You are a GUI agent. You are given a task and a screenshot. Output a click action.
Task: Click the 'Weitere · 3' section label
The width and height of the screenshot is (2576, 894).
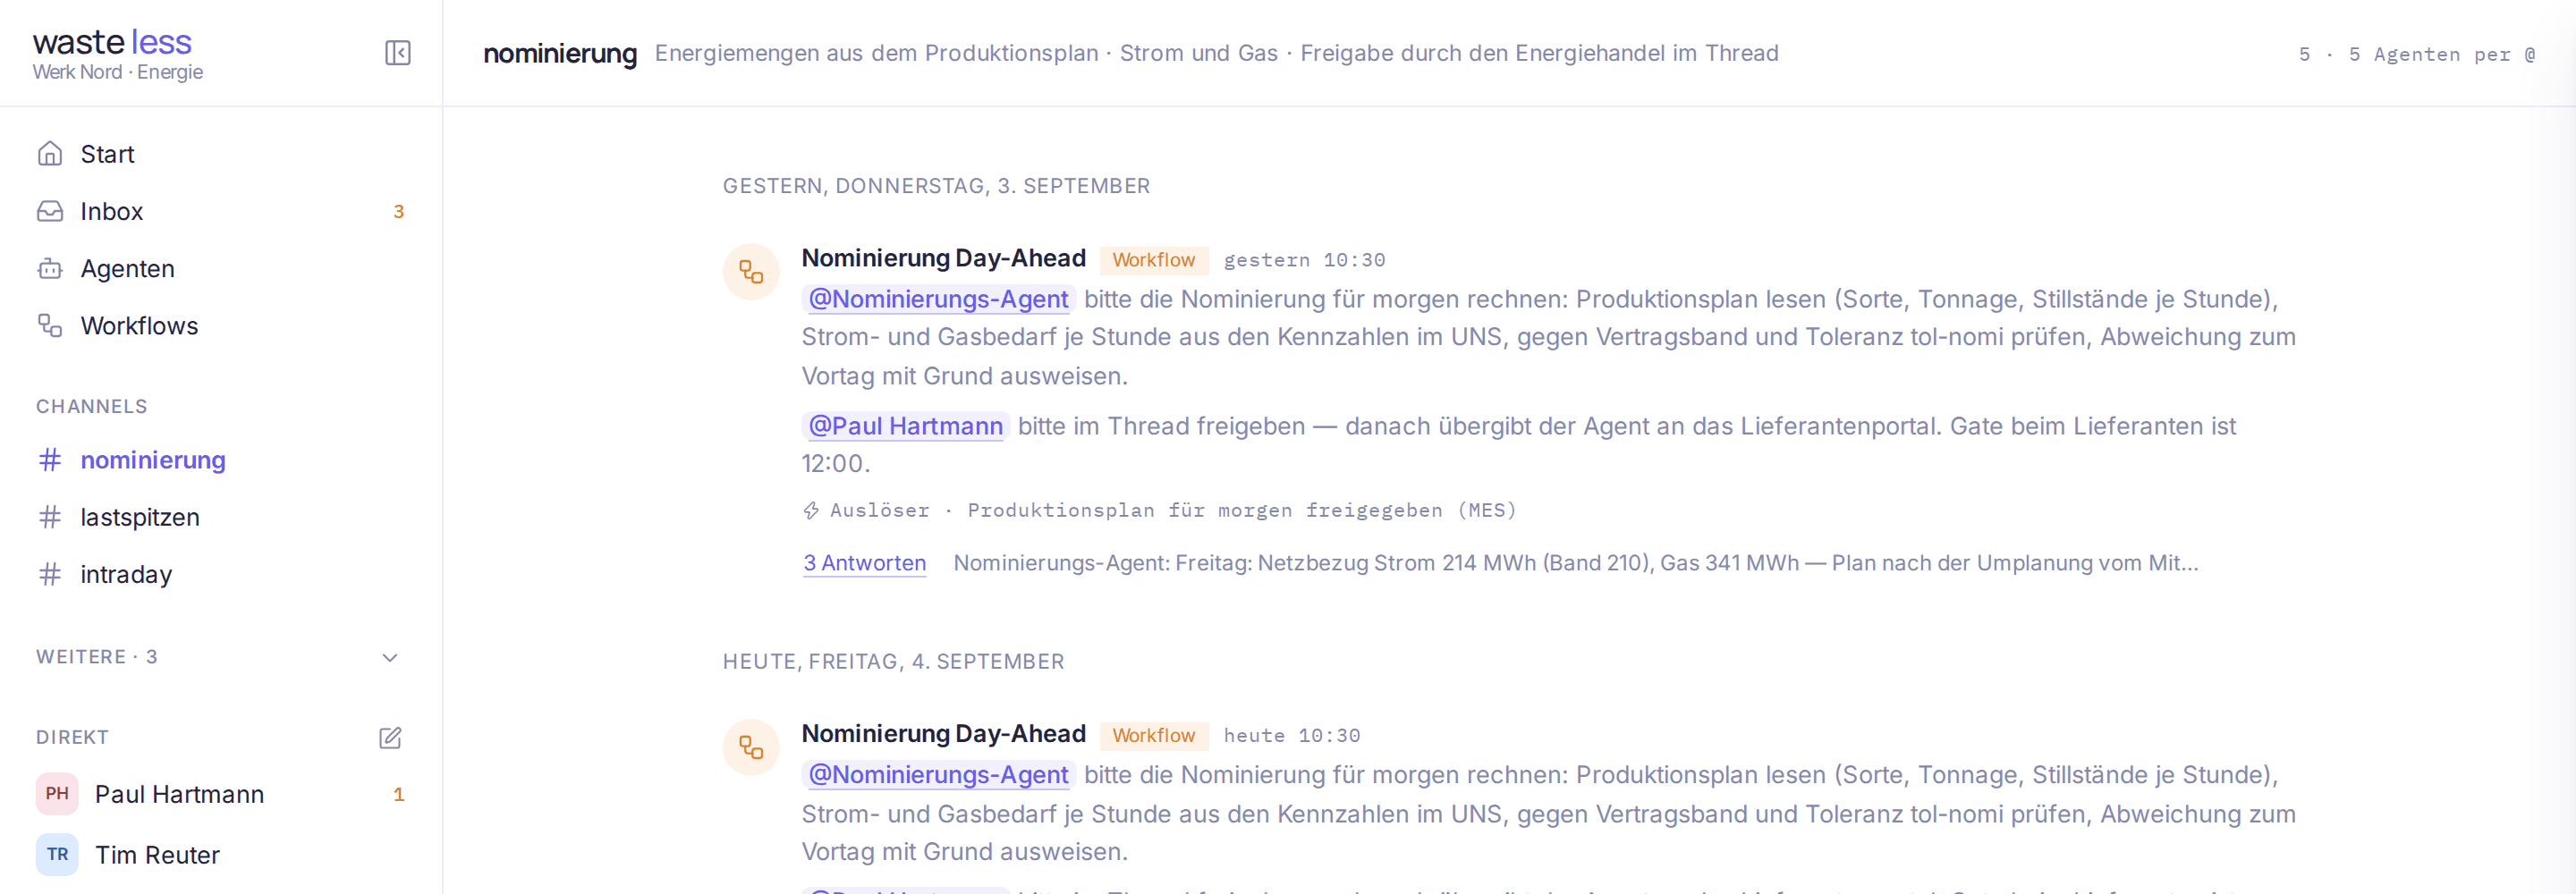(97, 657)
